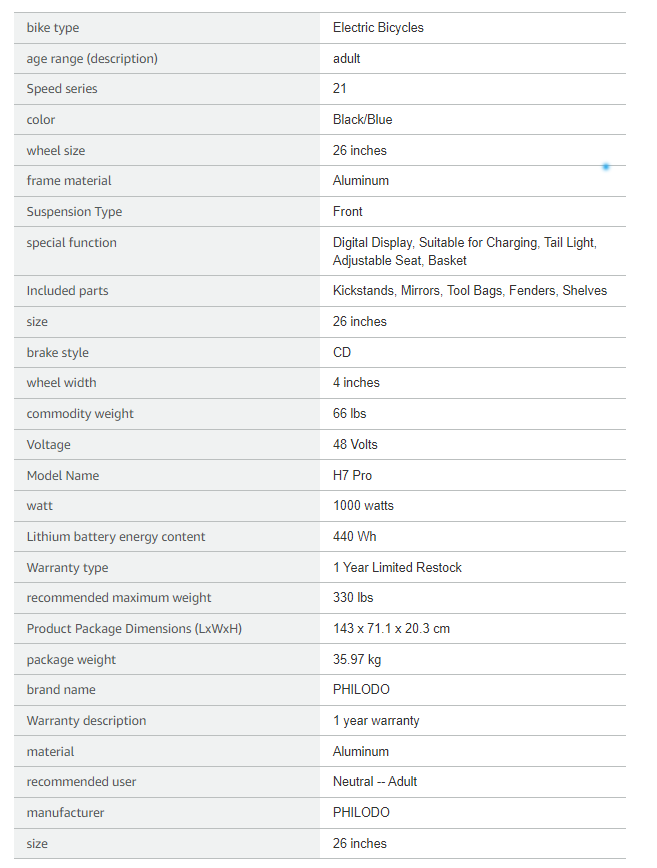The image size is (657, 868).
Task: Click the 'Neutral -- Adult' recommended user value
Action: tap(375, 782)
